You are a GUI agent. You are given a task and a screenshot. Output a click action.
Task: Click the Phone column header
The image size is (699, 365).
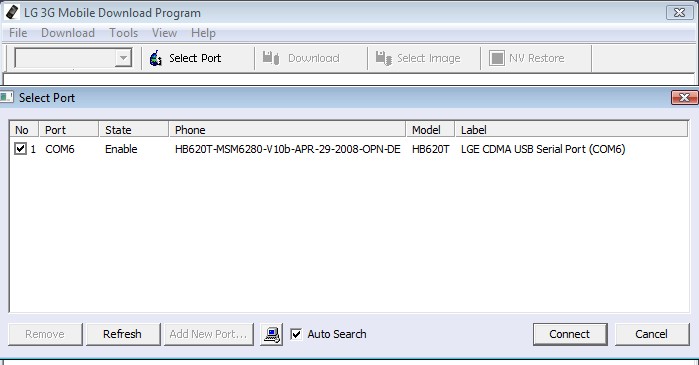tap(288, 130)
